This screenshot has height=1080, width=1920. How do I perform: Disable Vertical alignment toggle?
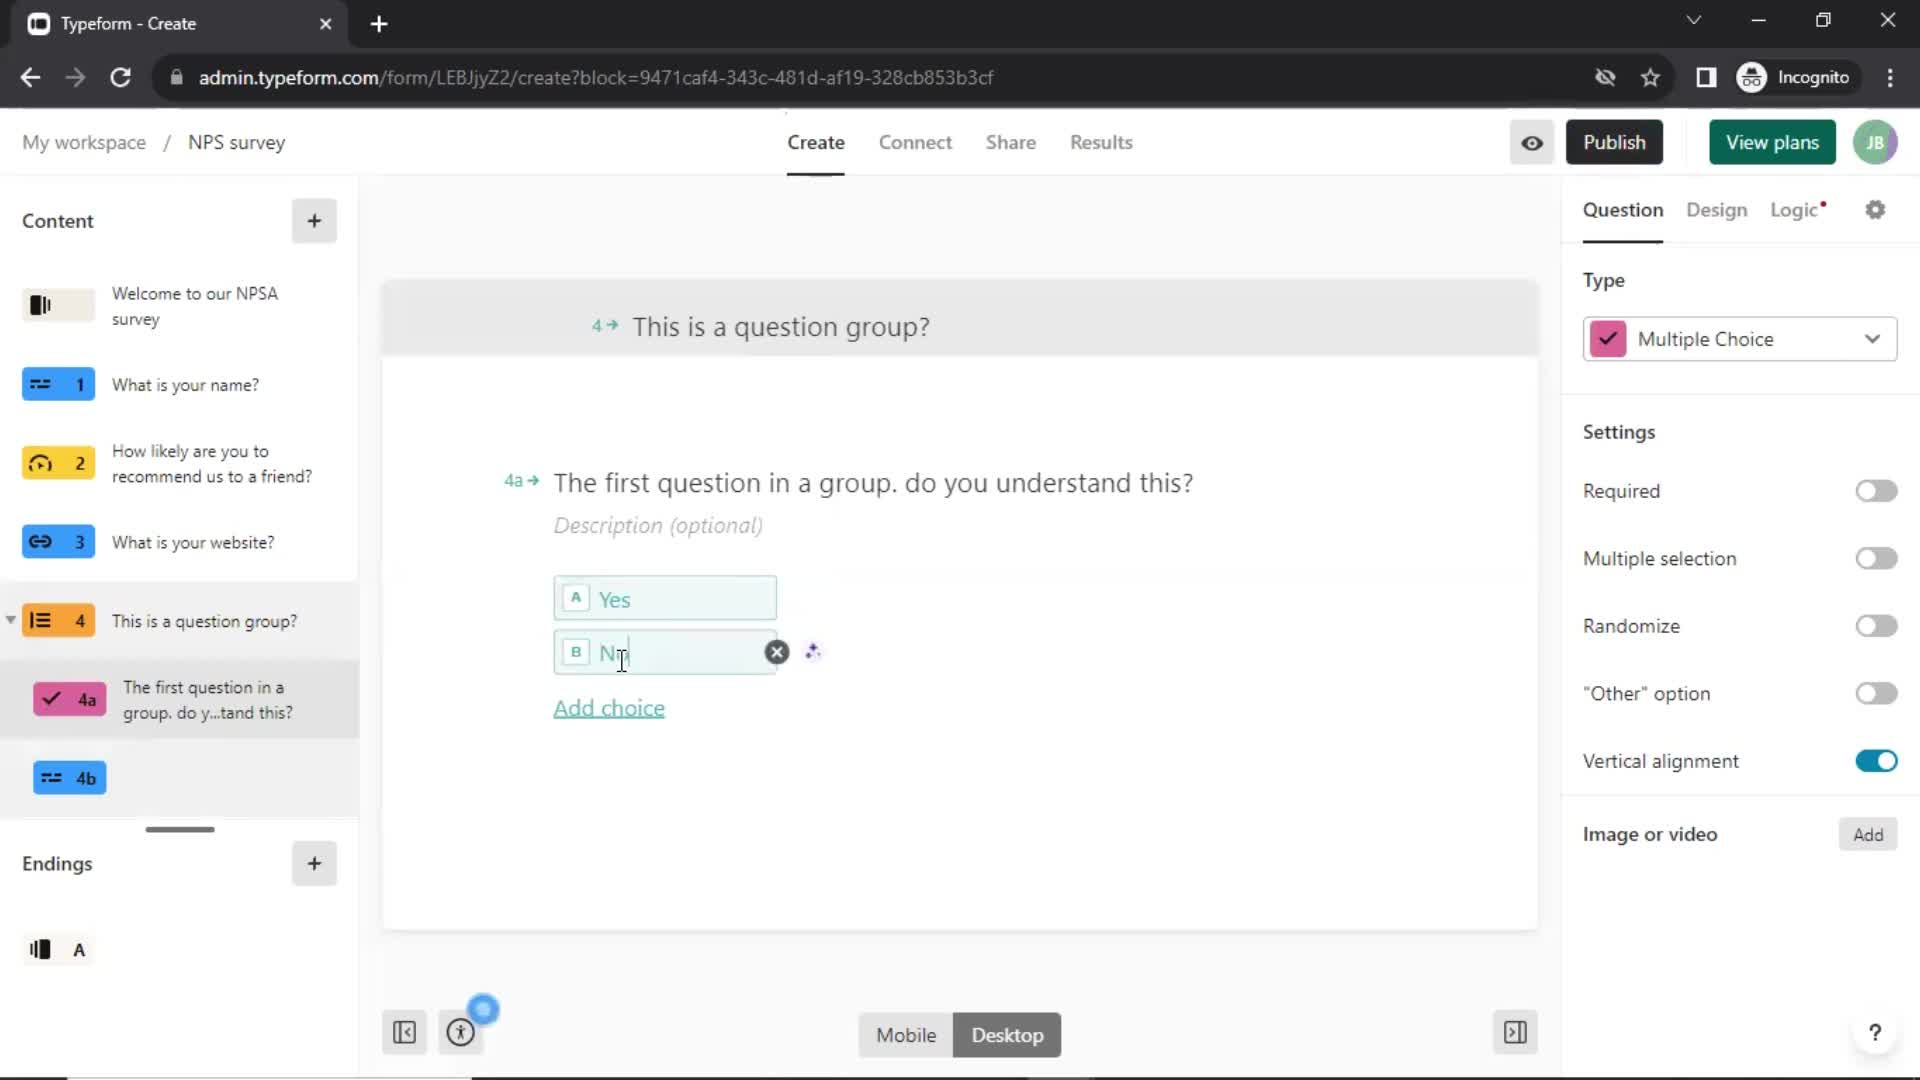point(1876,761)
